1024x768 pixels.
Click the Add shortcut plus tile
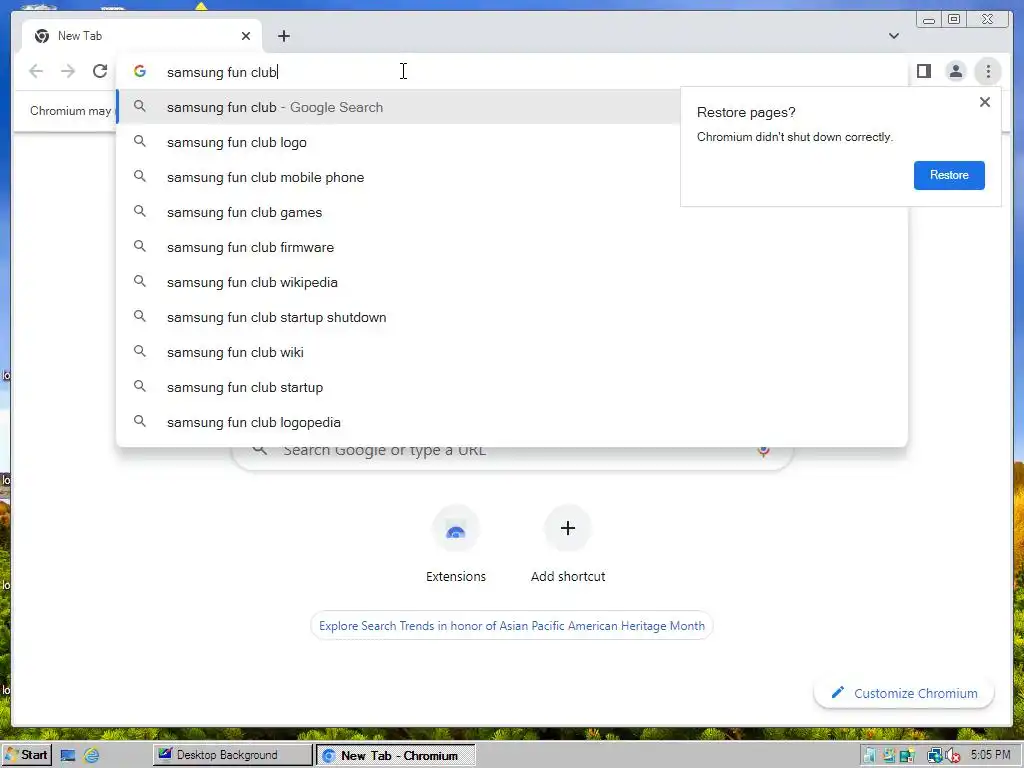(x=568, y=544)
